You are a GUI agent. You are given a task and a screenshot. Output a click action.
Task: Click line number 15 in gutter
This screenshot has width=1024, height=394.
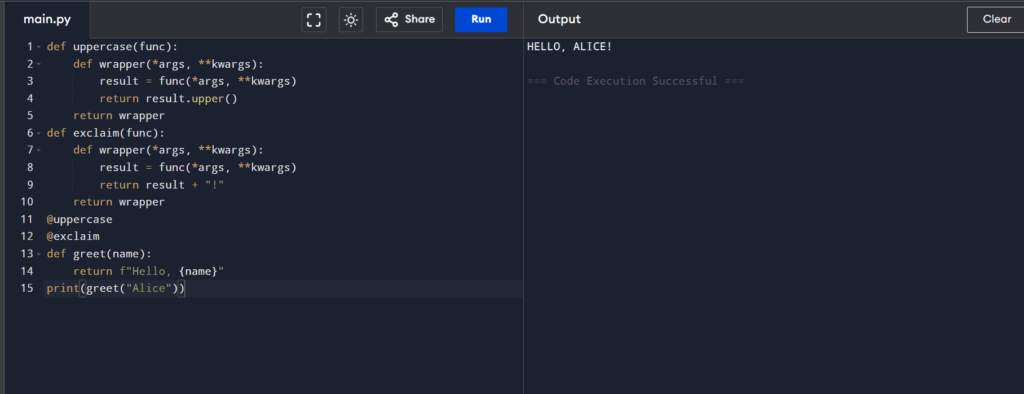tap(27, 288)
